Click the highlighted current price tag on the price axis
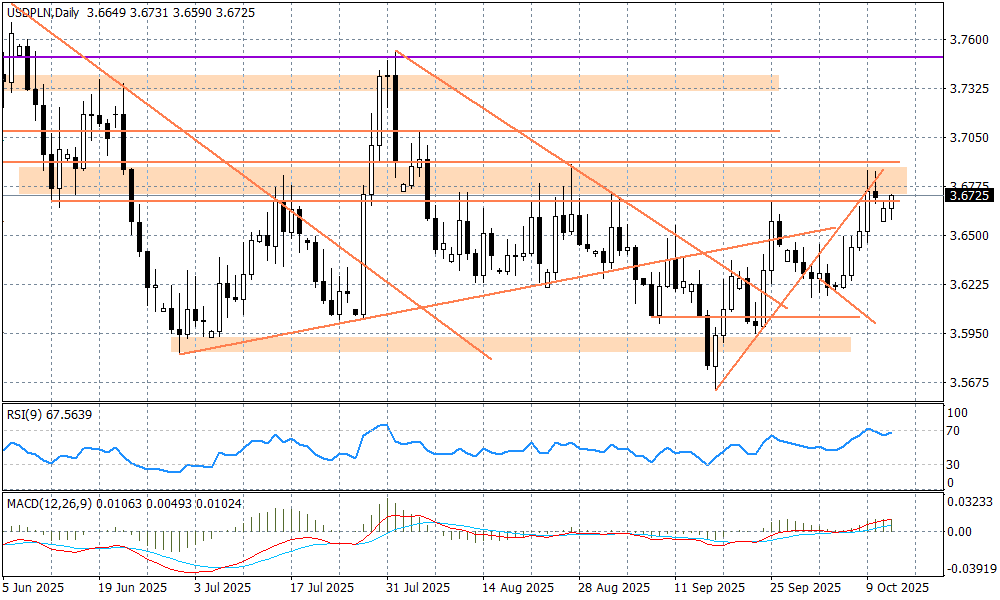 coord(968,196)
